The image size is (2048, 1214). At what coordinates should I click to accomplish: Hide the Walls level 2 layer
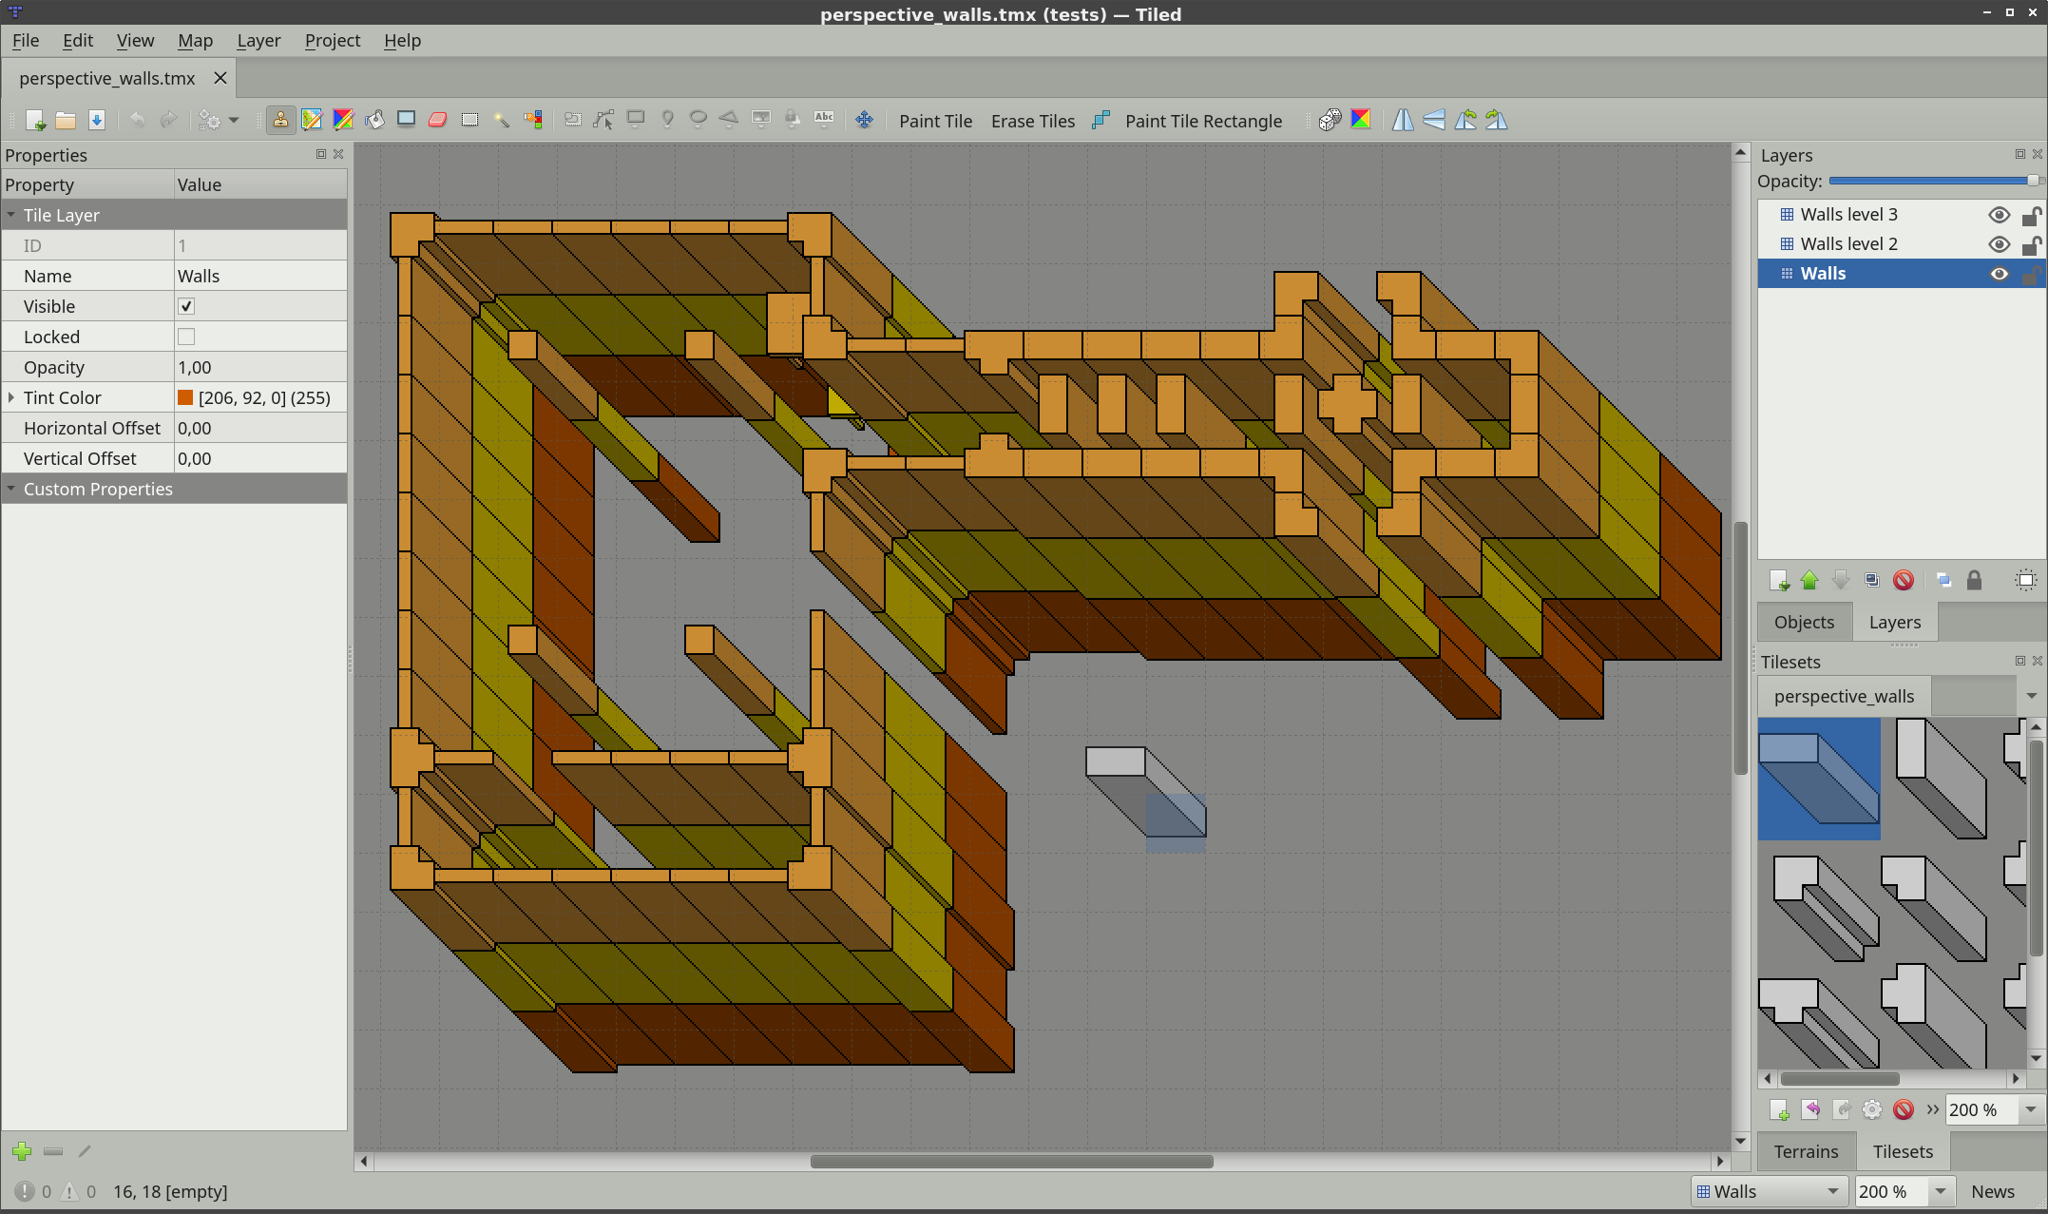click(x=1998, y=244)
